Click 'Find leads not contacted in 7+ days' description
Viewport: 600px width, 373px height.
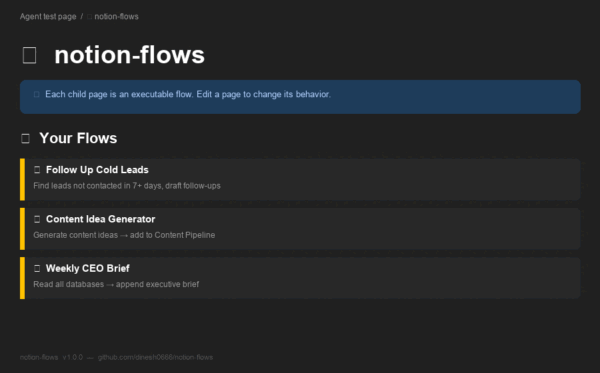[x=127, y=186]
